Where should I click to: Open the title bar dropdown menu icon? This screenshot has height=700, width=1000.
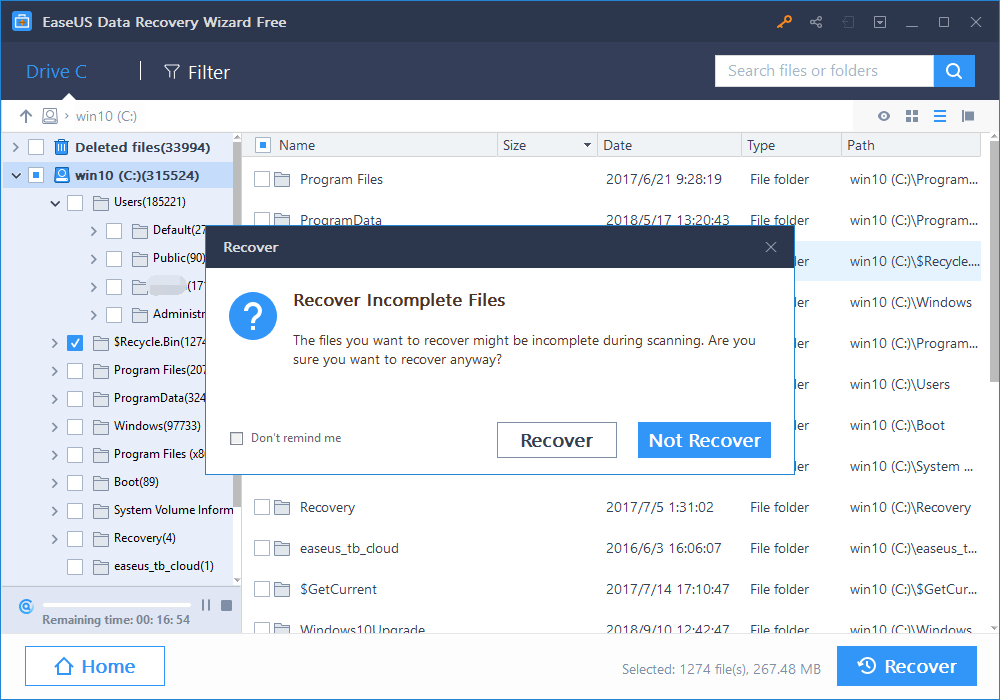[x=879, y=22]
